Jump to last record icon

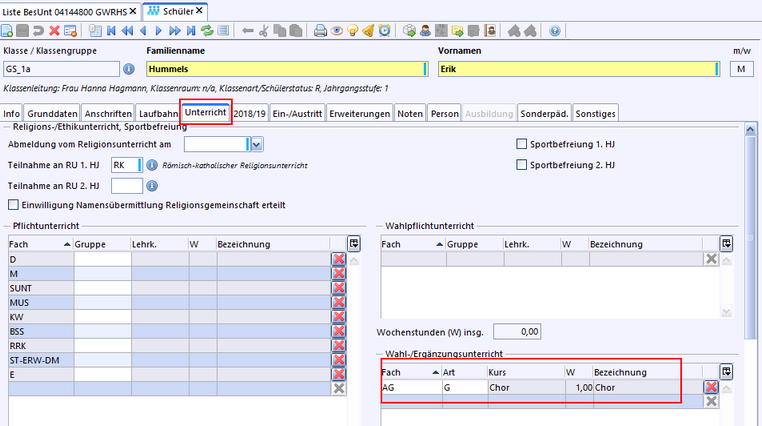191,31
